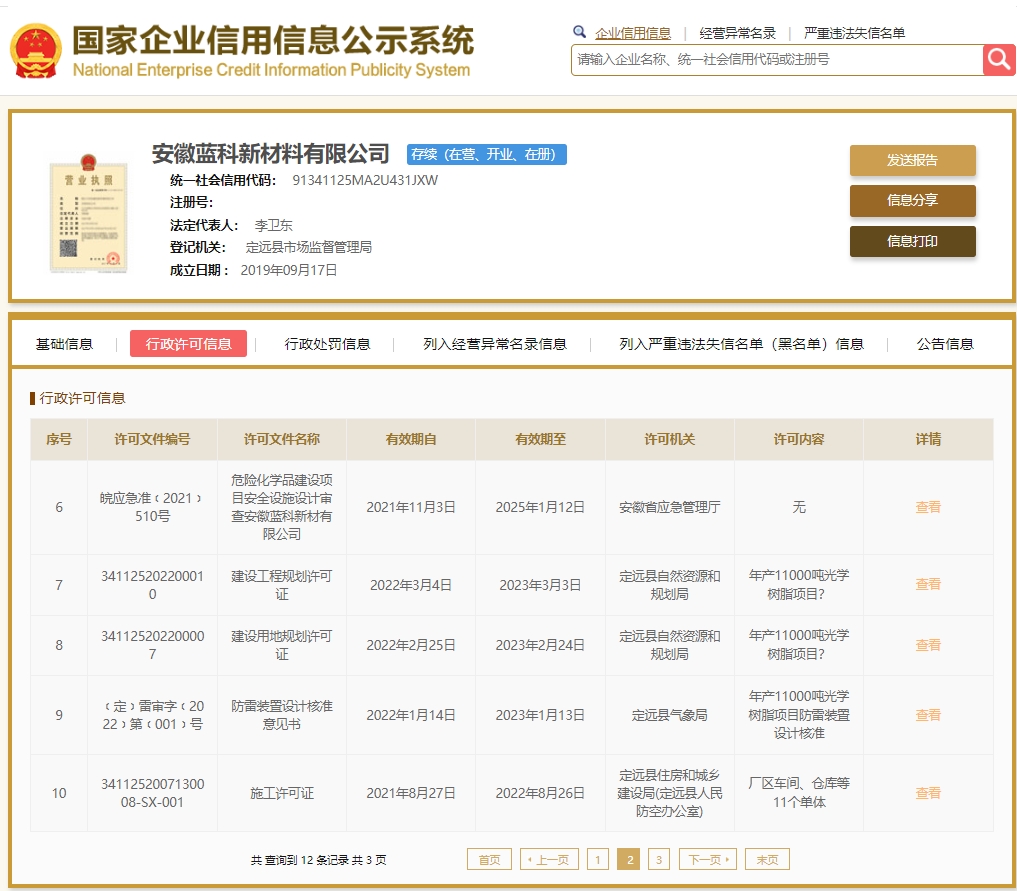Jump to page 3
The height and width of the screenshot is (891, 1017).
[x=659, y=859]
